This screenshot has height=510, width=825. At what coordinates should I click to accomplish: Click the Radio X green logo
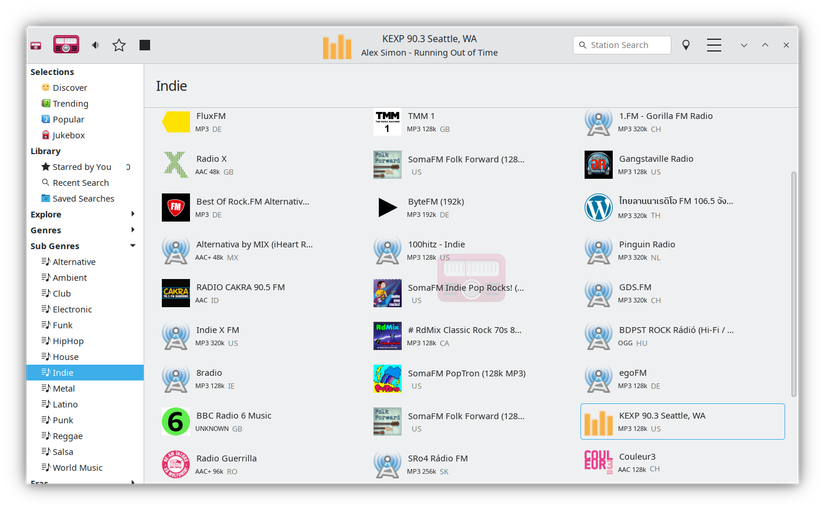point(176,164)
